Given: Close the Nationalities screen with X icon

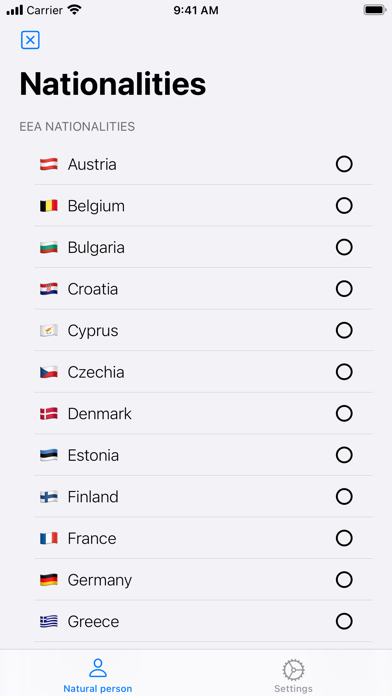Looking at the screenshot, I should pyautogui.click(x=30, y=40).
